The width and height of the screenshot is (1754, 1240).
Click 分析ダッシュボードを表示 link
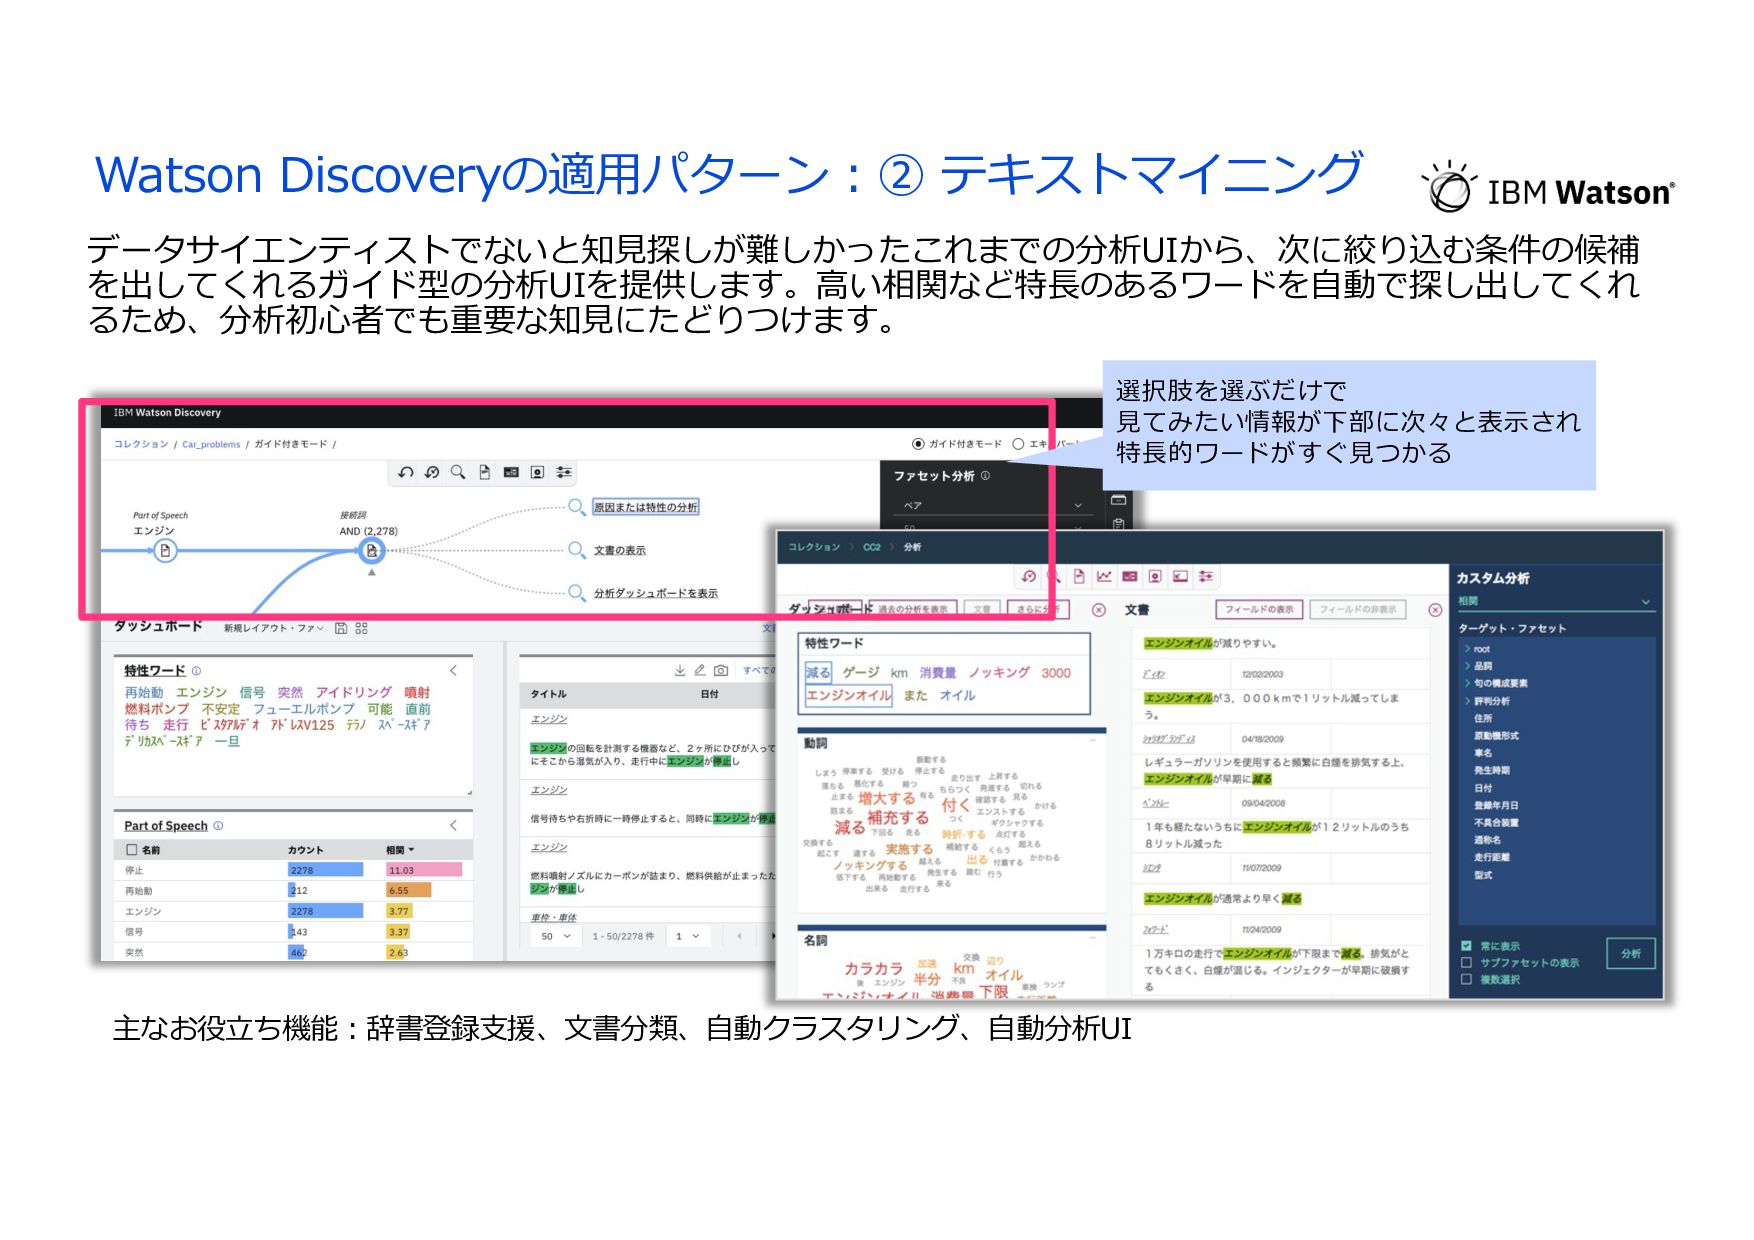click(656, 593)
